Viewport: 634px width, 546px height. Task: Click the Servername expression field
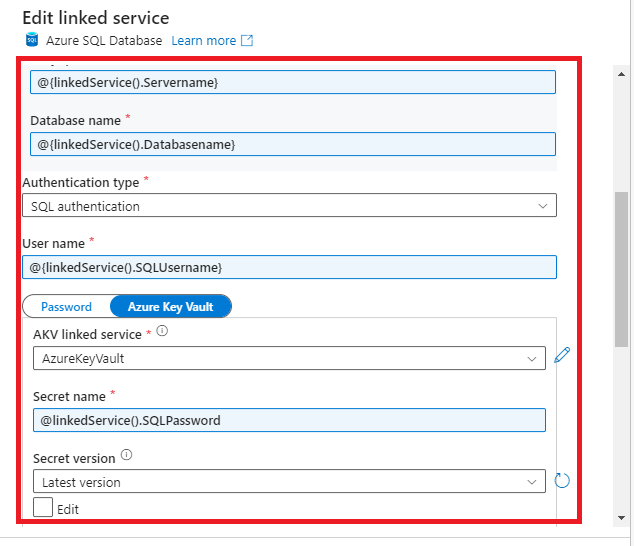[293, 82]
